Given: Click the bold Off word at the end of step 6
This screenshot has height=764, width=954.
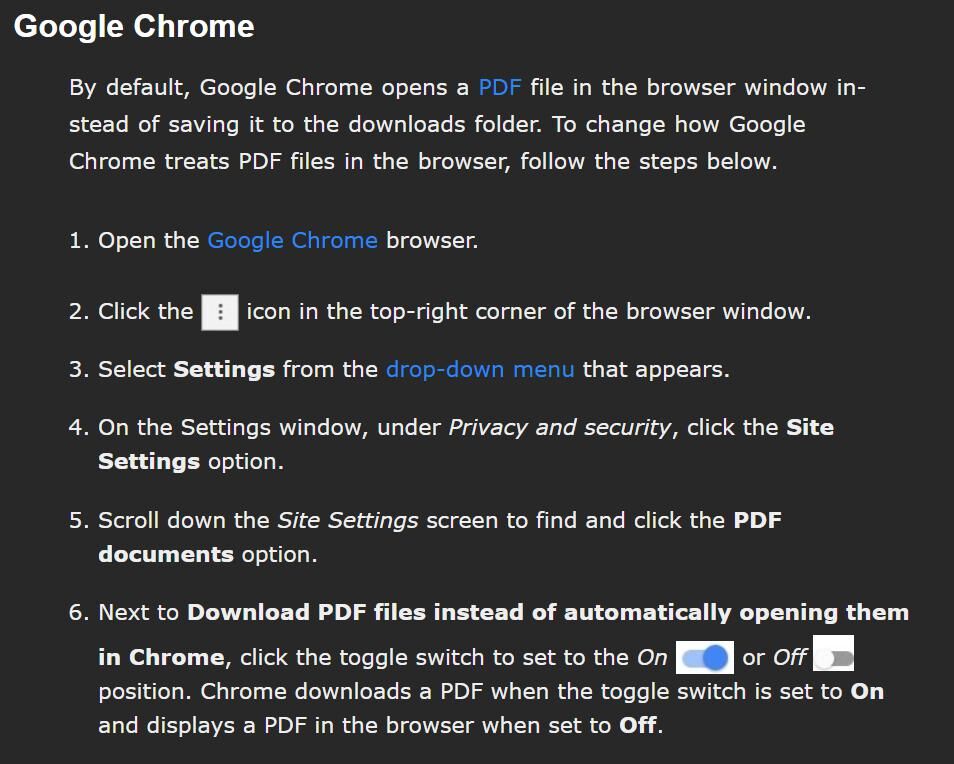Looking at the screenshot, I should (x=637, y=725).
